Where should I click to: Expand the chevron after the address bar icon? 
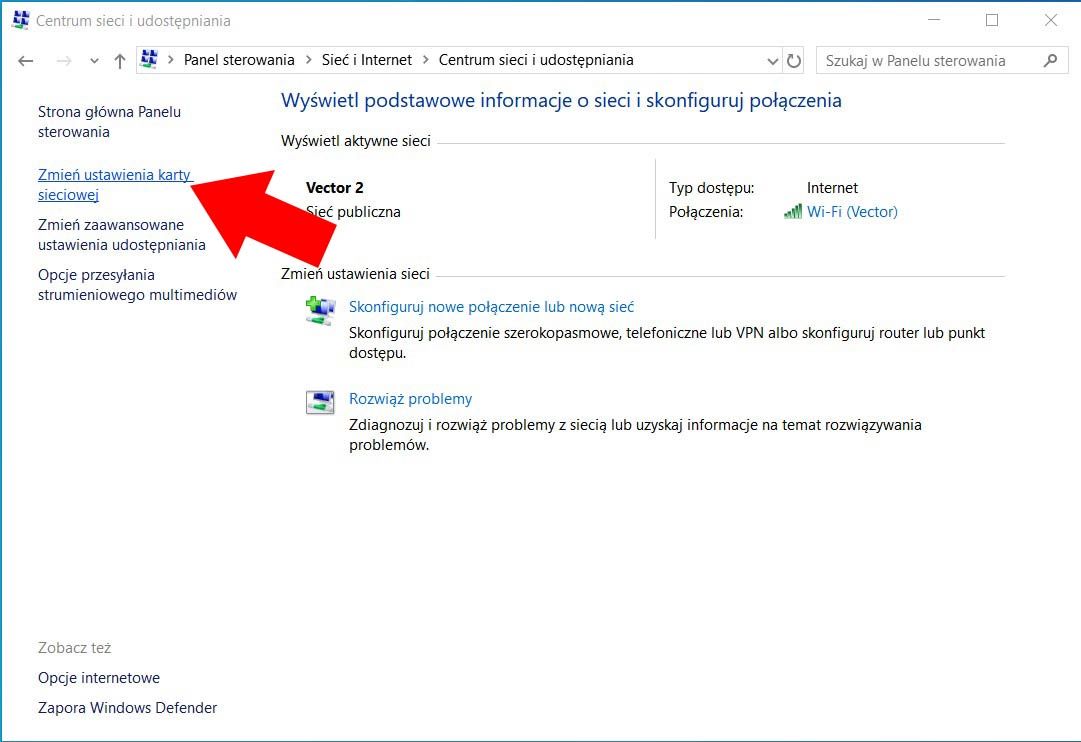pyautogui.click(x=170, y=60)
